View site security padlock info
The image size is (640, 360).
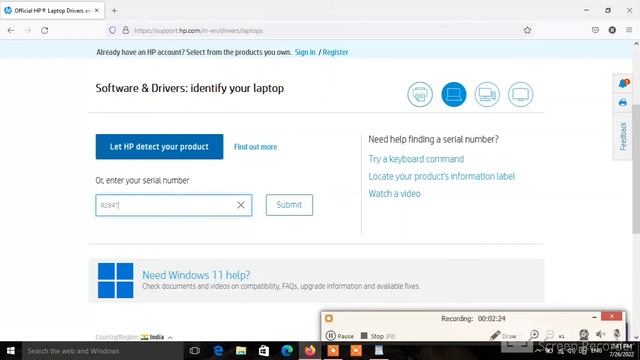coord(126,30)
